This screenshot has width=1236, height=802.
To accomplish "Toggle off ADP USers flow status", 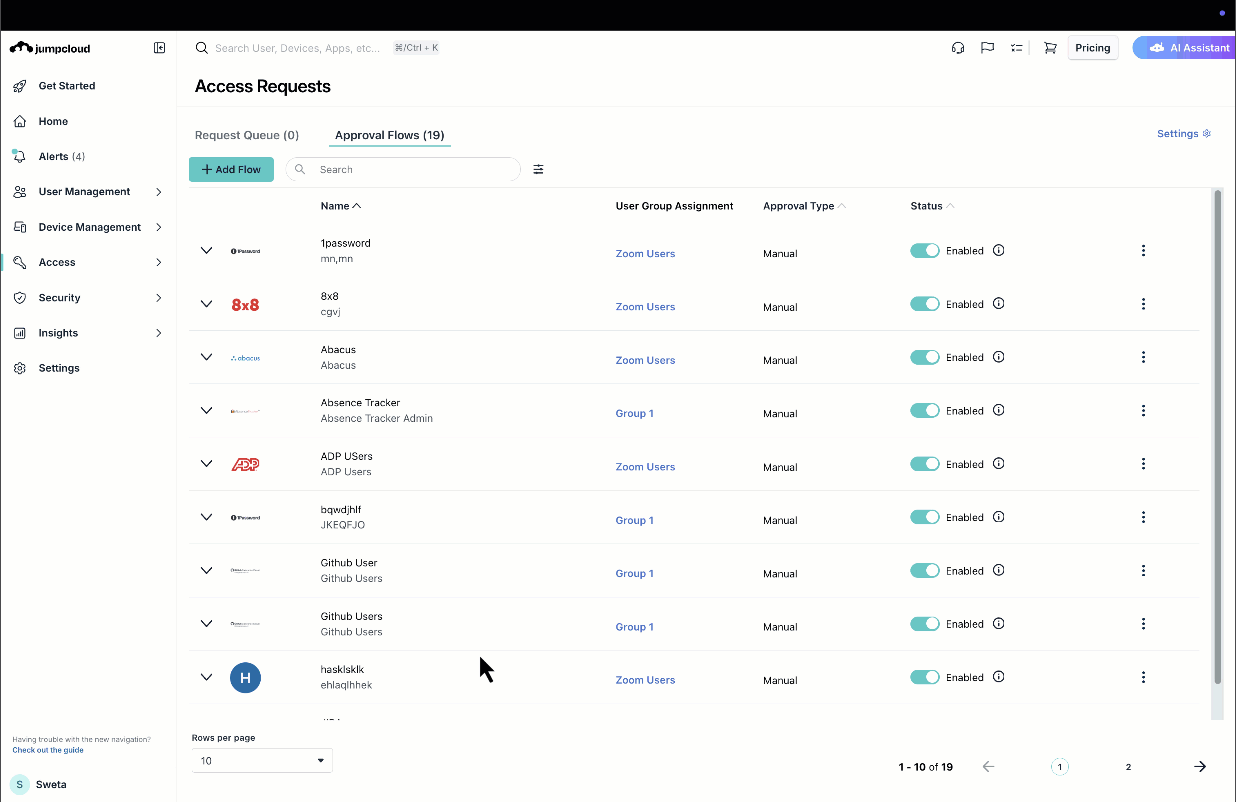I will [924, 464].
